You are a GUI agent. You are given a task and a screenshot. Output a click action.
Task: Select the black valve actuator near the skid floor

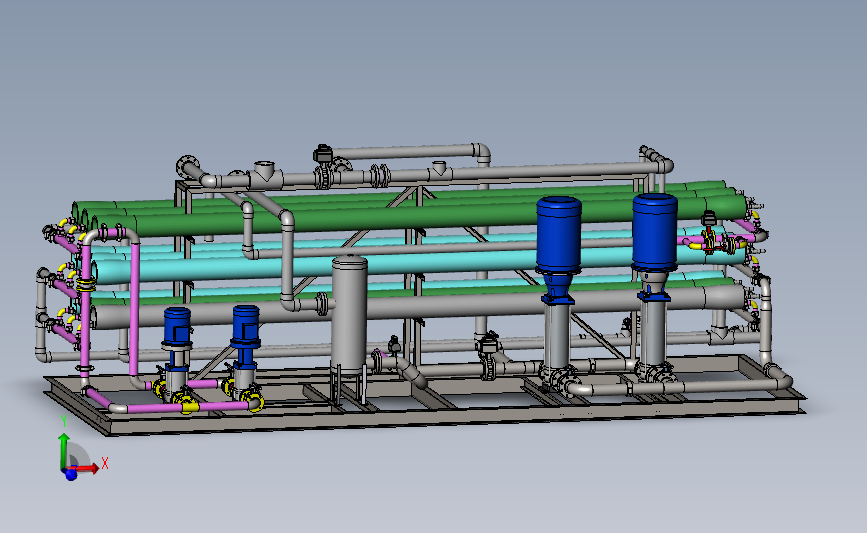(489, 343)
